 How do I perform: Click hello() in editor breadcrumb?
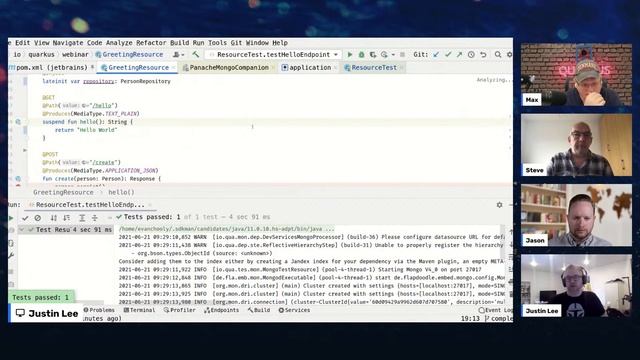pos(121,192)
